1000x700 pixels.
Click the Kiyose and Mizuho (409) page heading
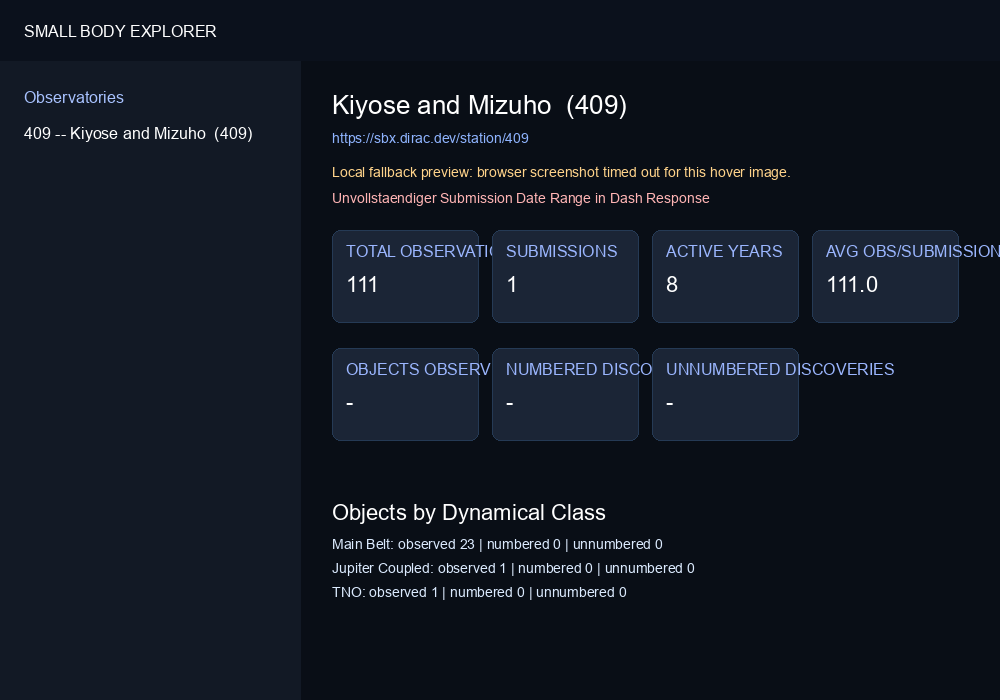(x=480, y=105)
